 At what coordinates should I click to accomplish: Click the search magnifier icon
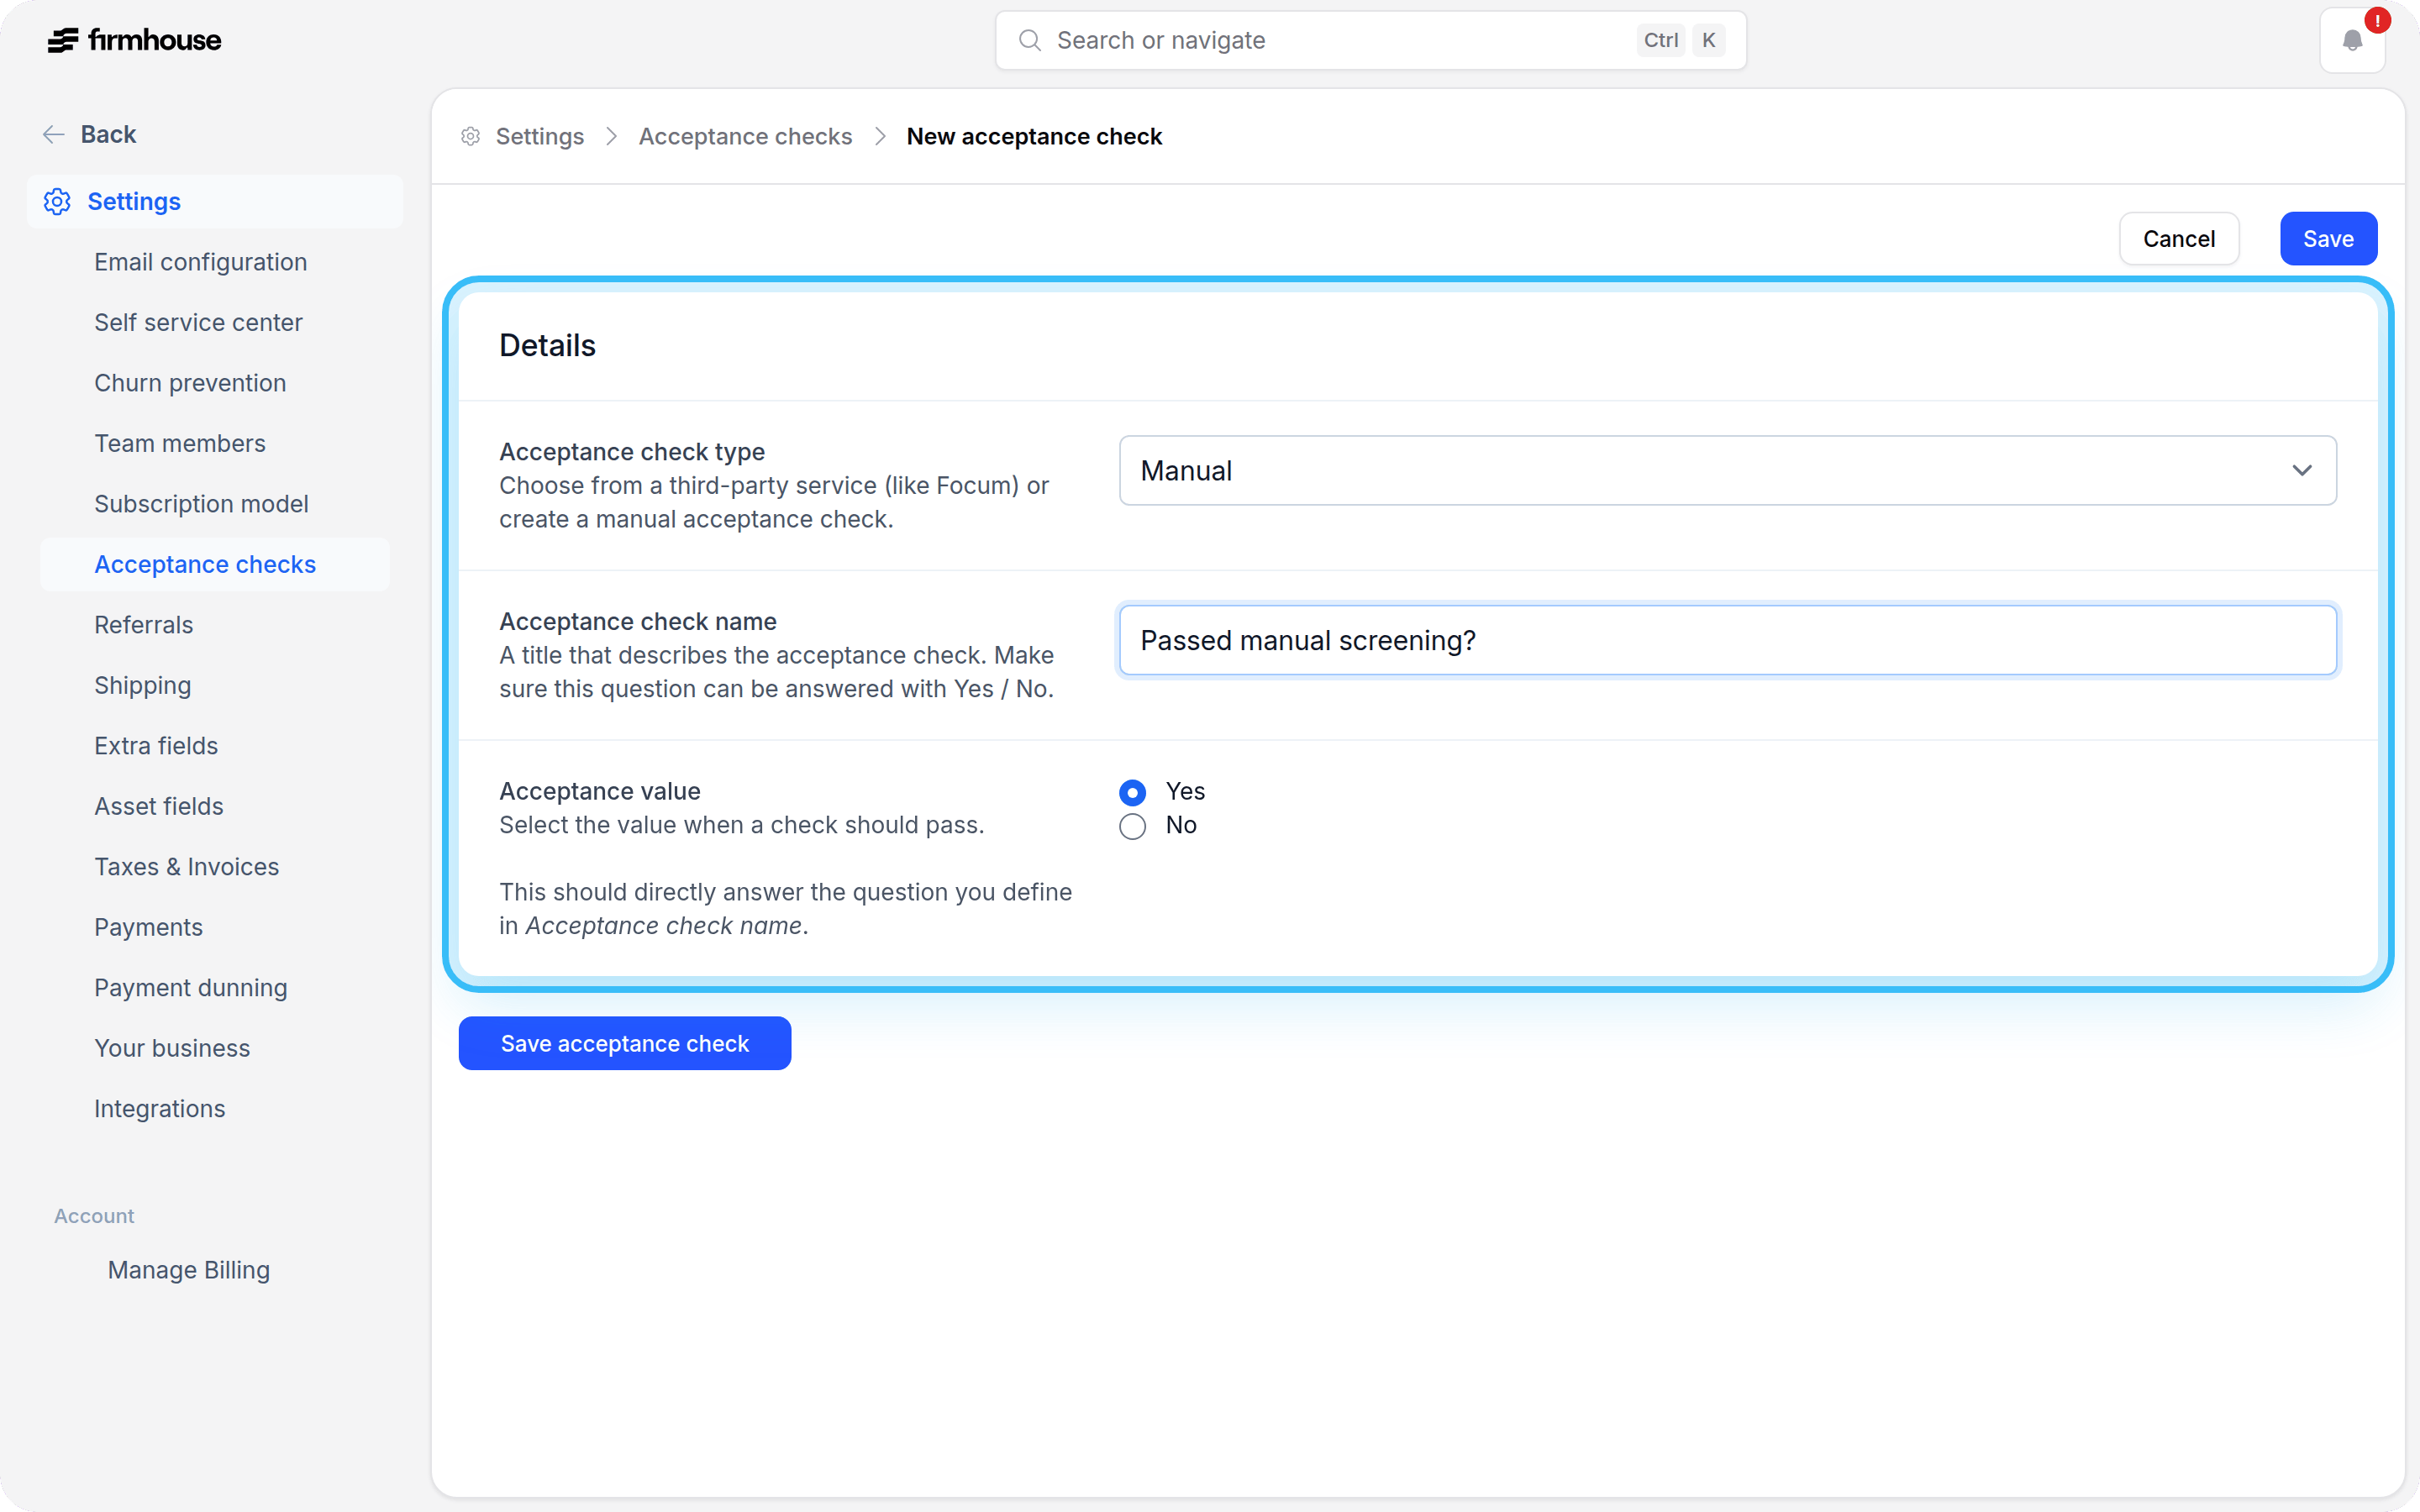click(x=1030, y=40)
